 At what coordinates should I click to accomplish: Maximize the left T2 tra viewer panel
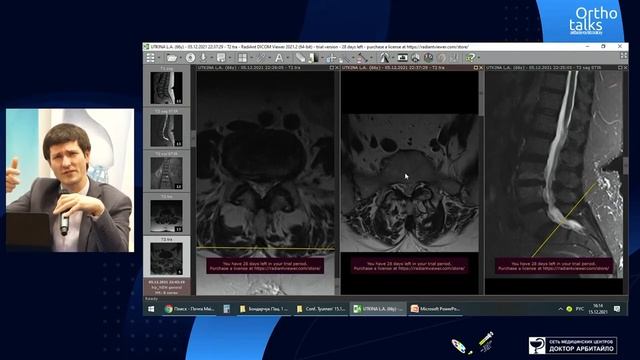(332, 67)
